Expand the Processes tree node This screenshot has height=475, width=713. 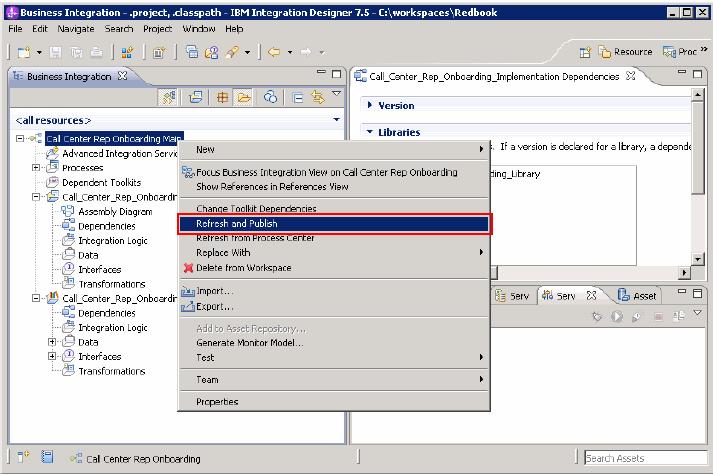click(x=36, y=167)
